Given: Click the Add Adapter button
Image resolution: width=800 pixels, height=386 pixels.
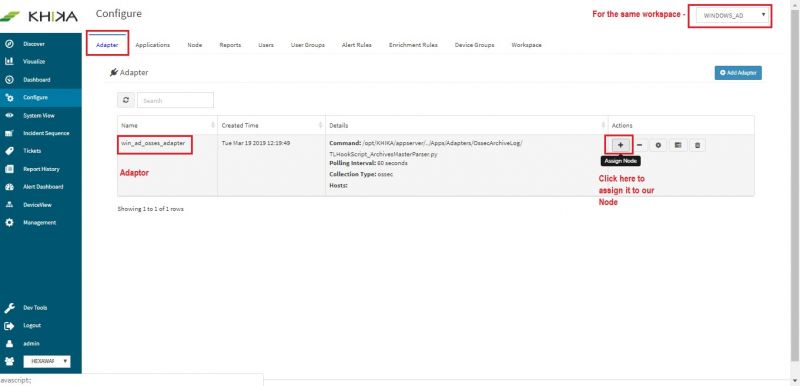Looking at the screenshot, I should pos(738,73).
